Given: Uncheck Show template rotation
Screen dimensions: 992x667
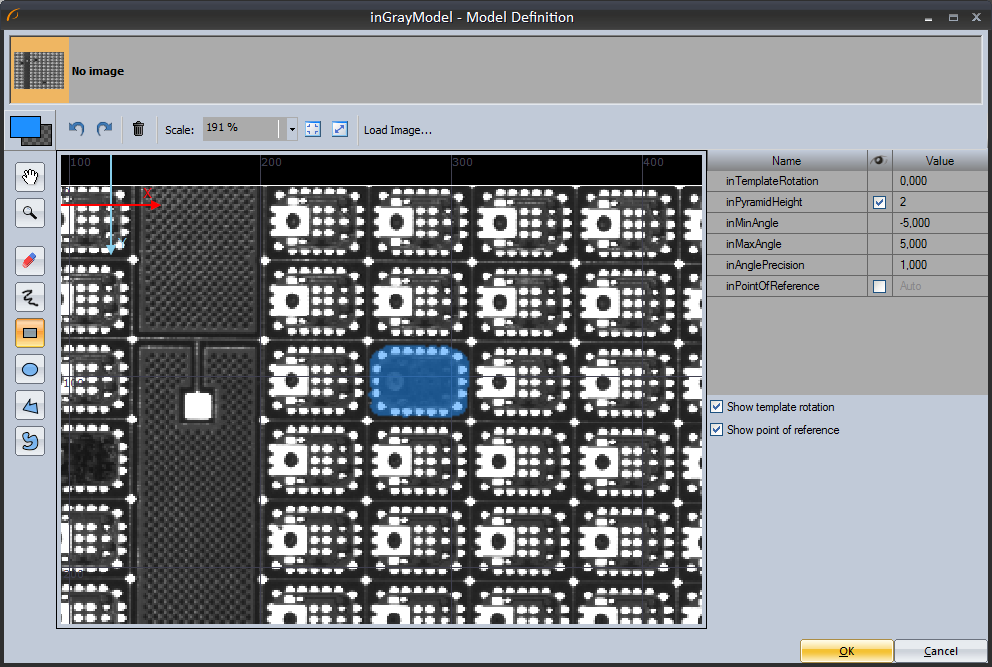Looking at the screenshot, I should click(716, 407).
